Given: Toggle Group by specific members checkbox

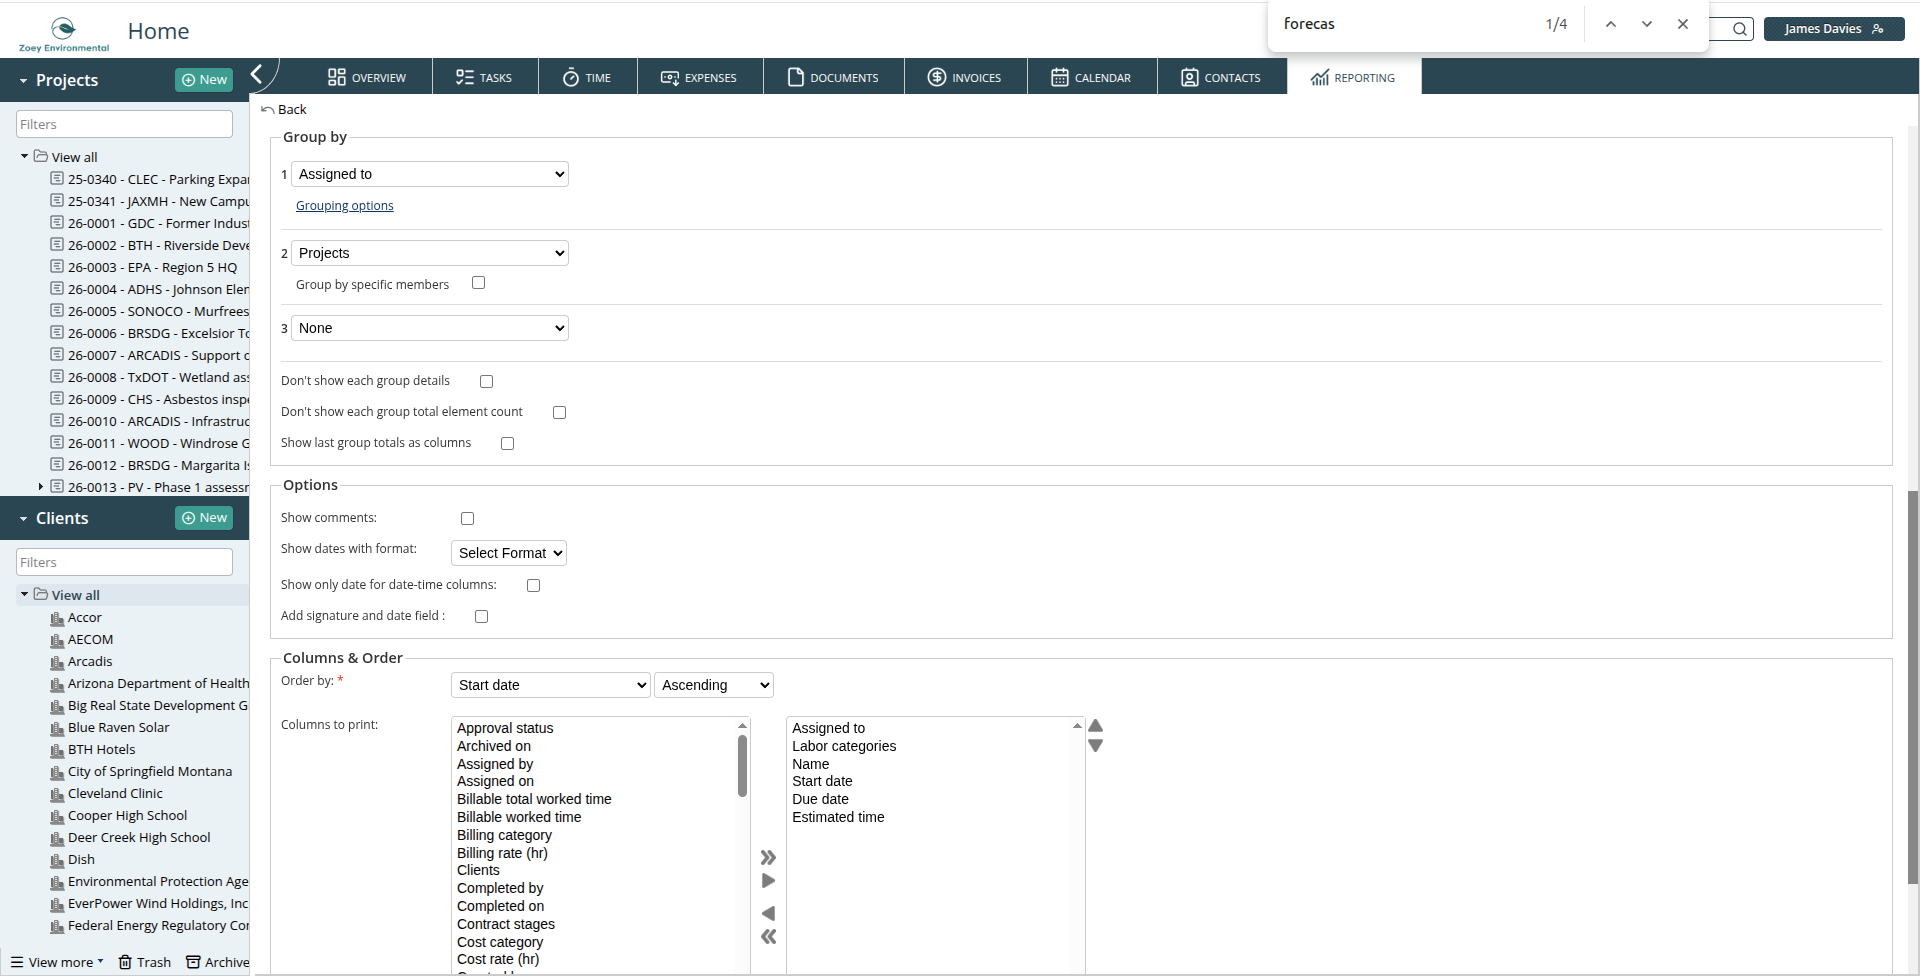Looking at the screenshot, I should (479, 283).
